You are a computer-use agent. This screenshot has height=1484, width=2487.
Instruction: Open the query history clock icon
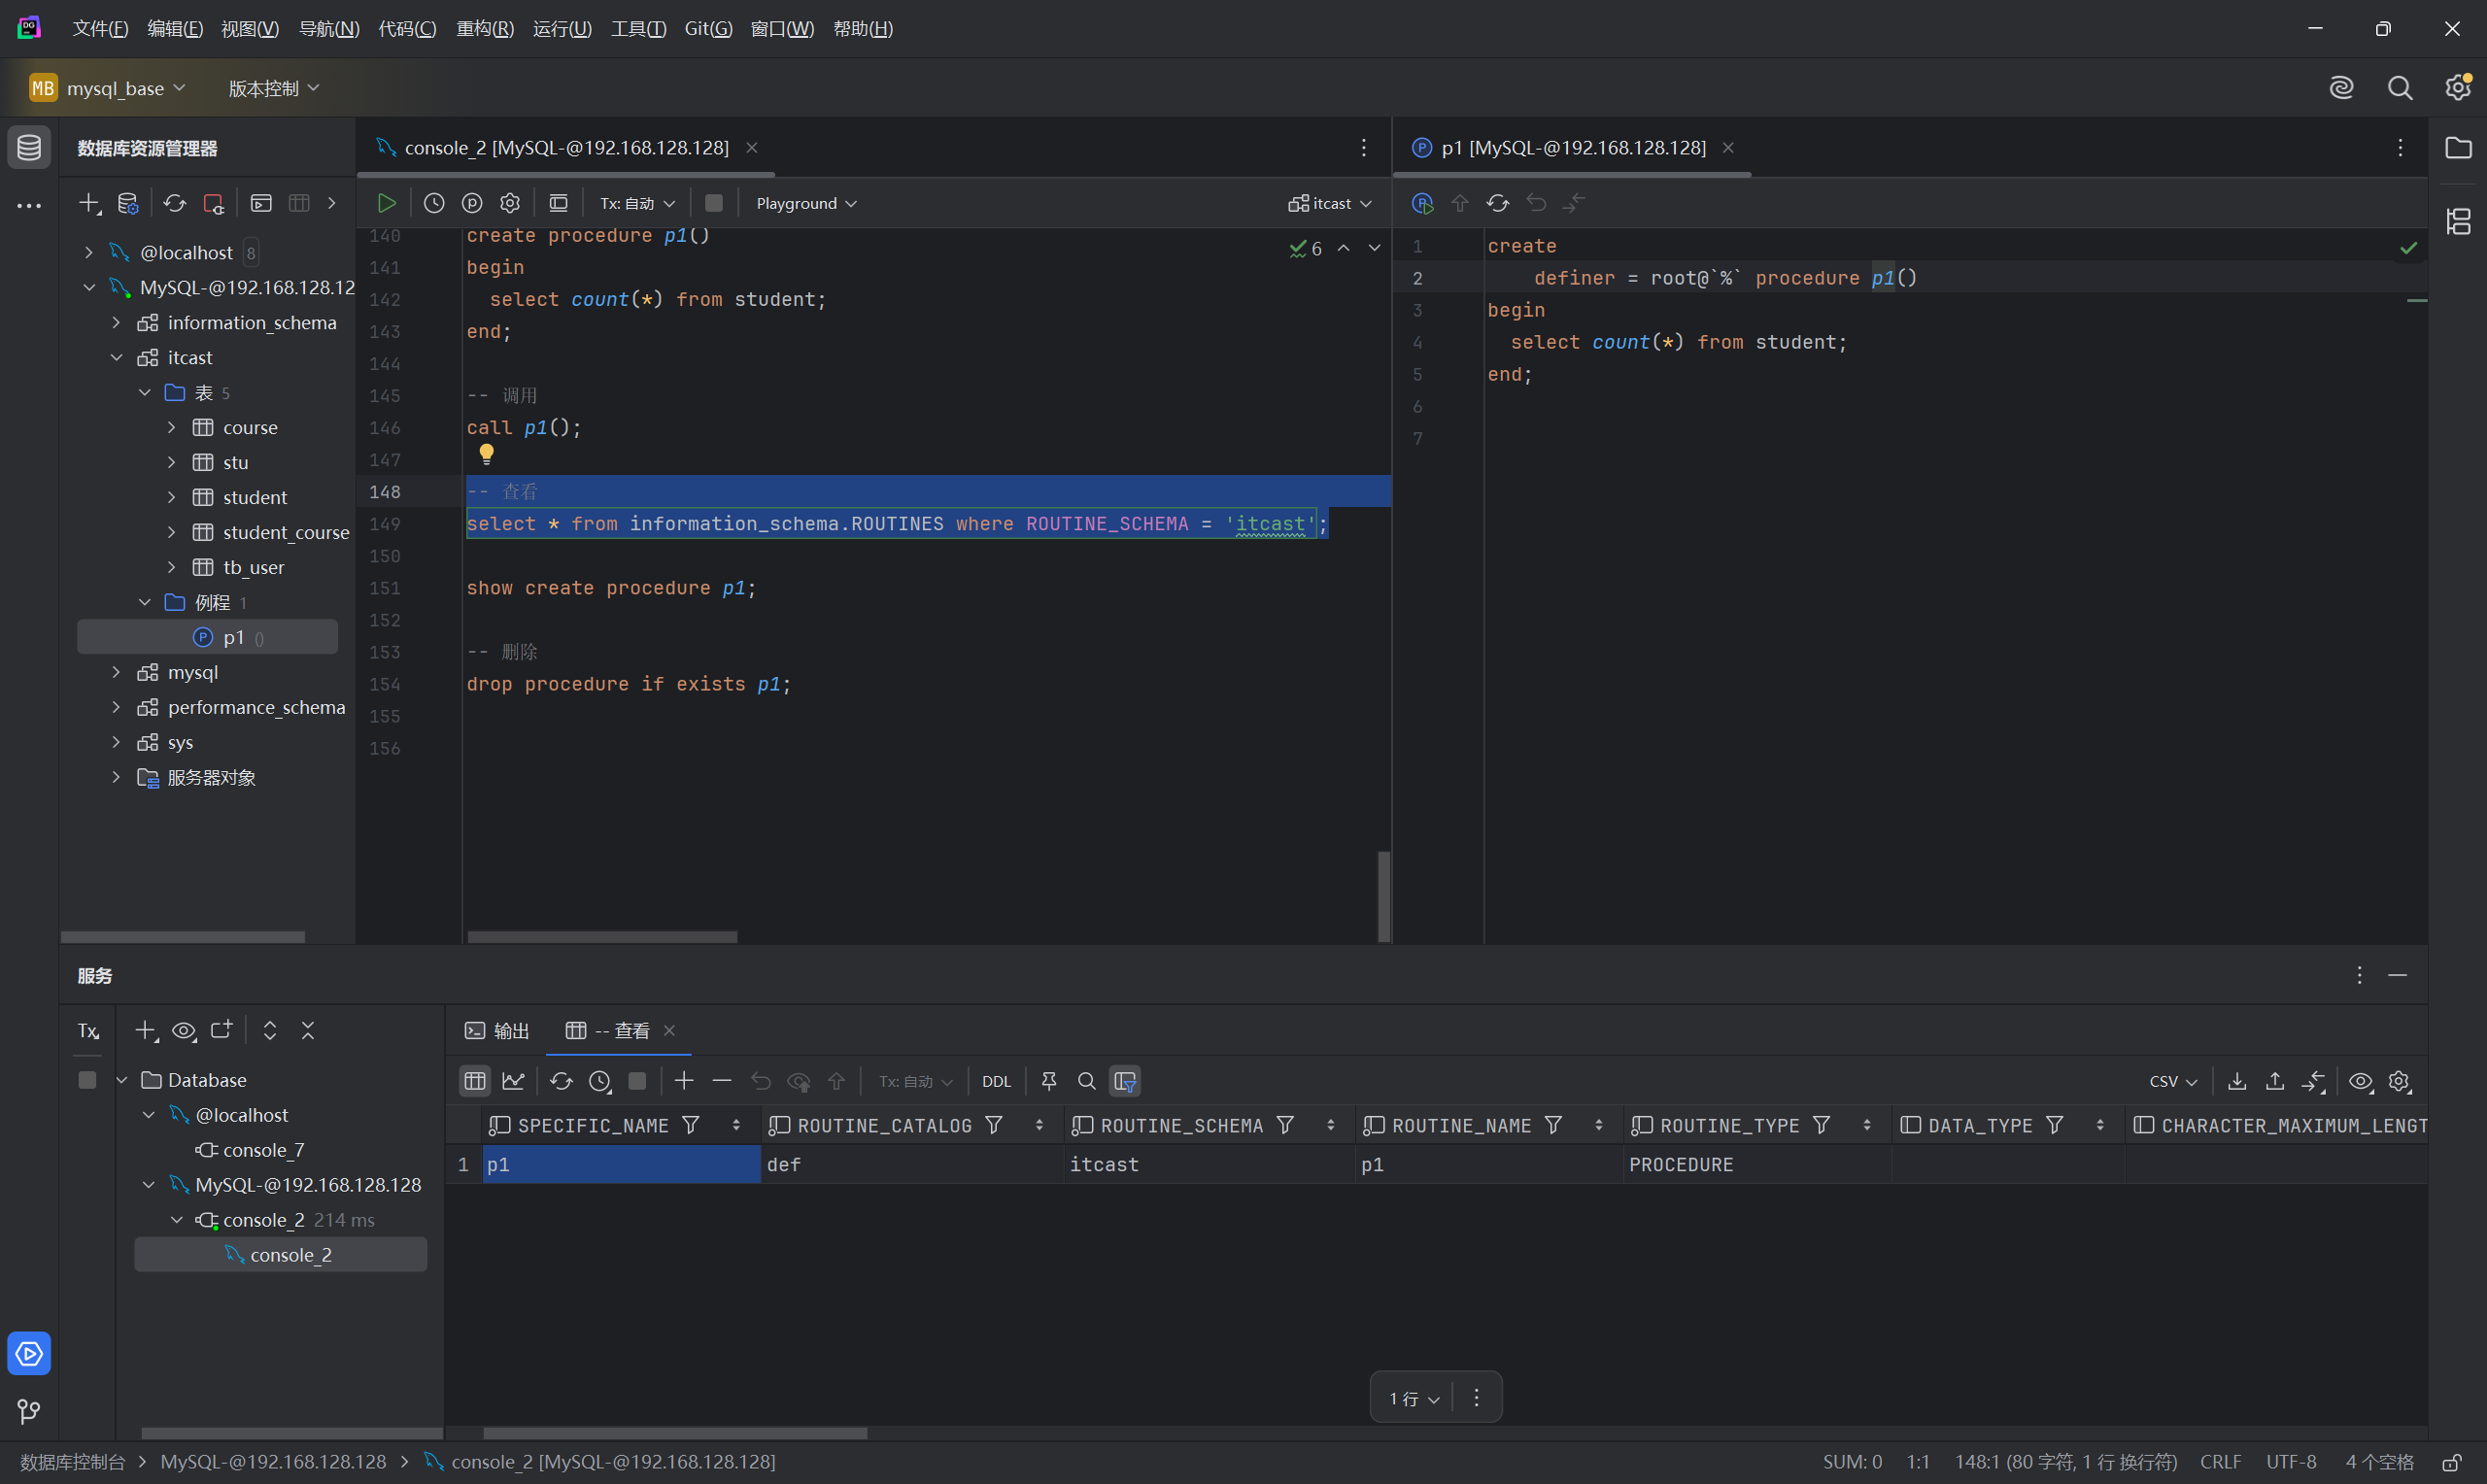coord(433,203)
